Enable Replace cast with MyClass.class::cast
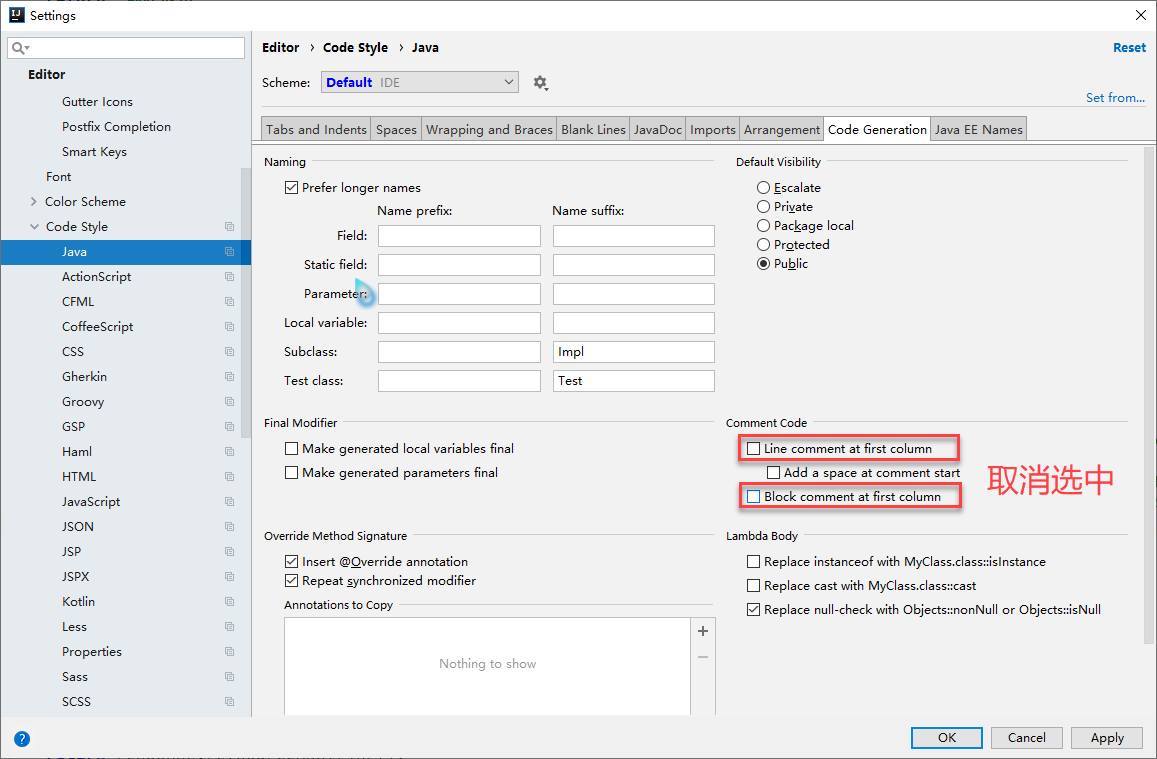This screenshot has width=1157, height=759. point(753,586)
